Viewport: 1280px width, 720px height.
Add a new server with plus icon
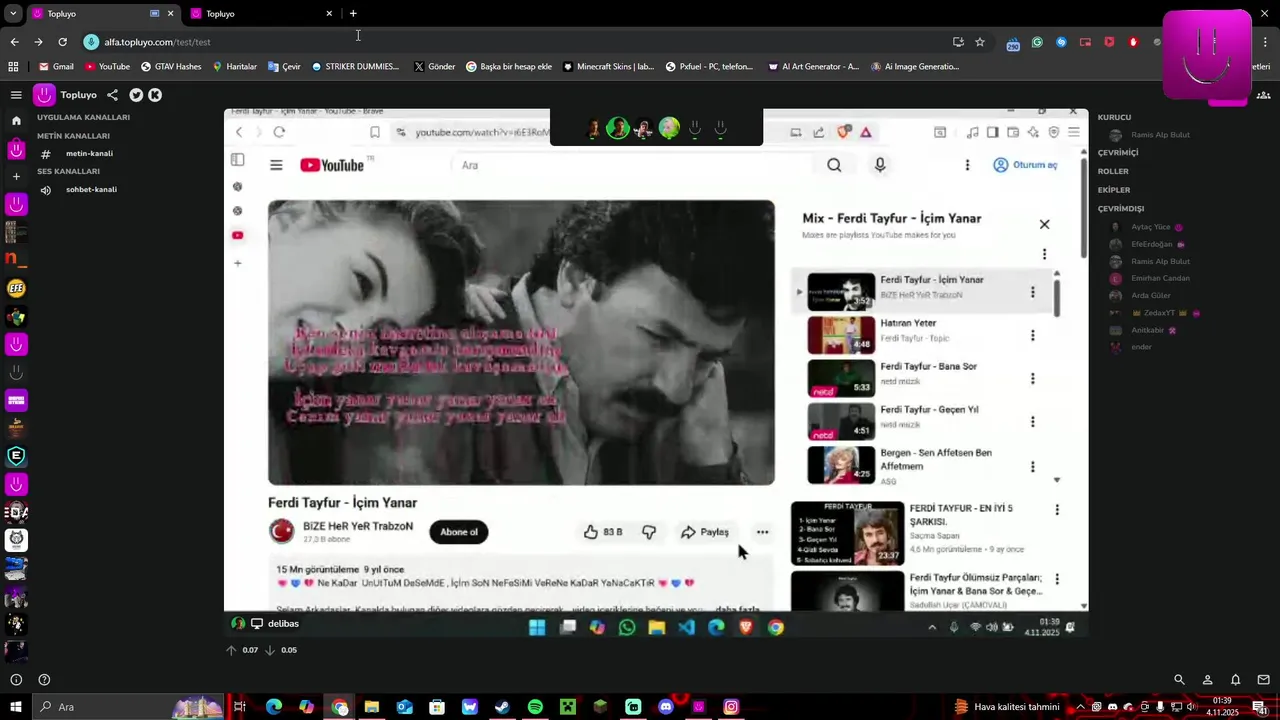pyautogui.click(x=16, y=177)
